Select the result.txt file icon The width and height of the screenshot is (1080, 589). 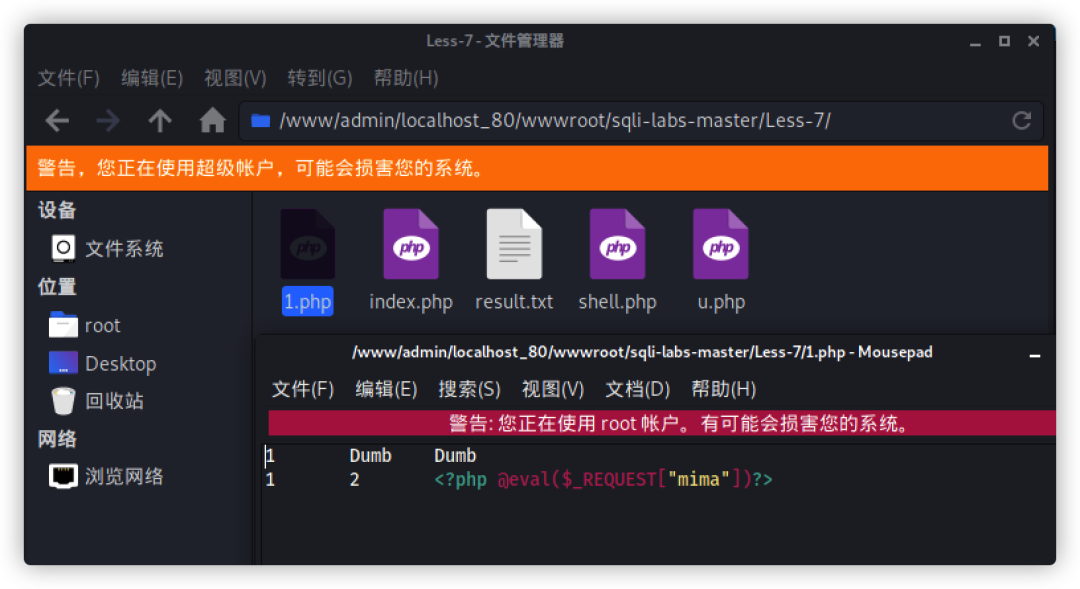pyautogui.click(x=514, y=244)
